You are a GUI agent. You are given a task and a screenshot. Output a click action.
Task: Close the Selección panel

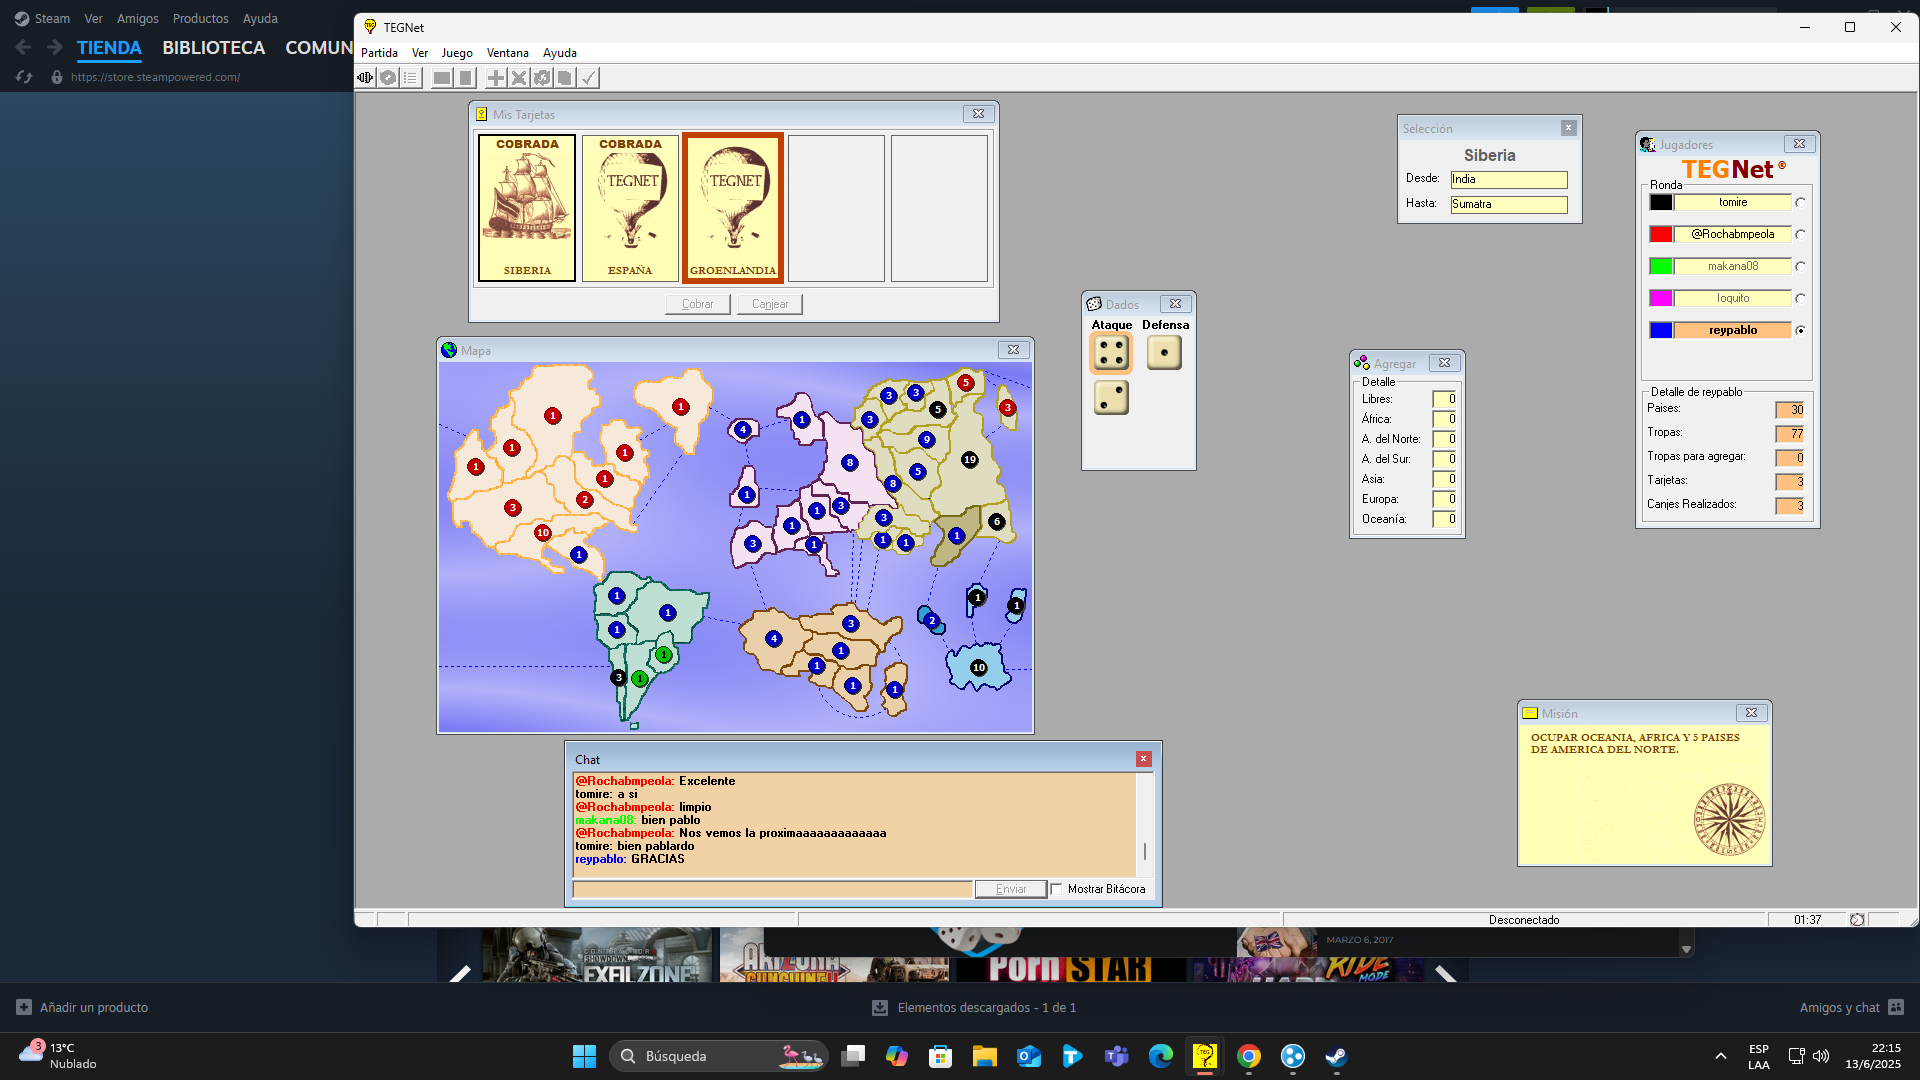pos(1568,128)
